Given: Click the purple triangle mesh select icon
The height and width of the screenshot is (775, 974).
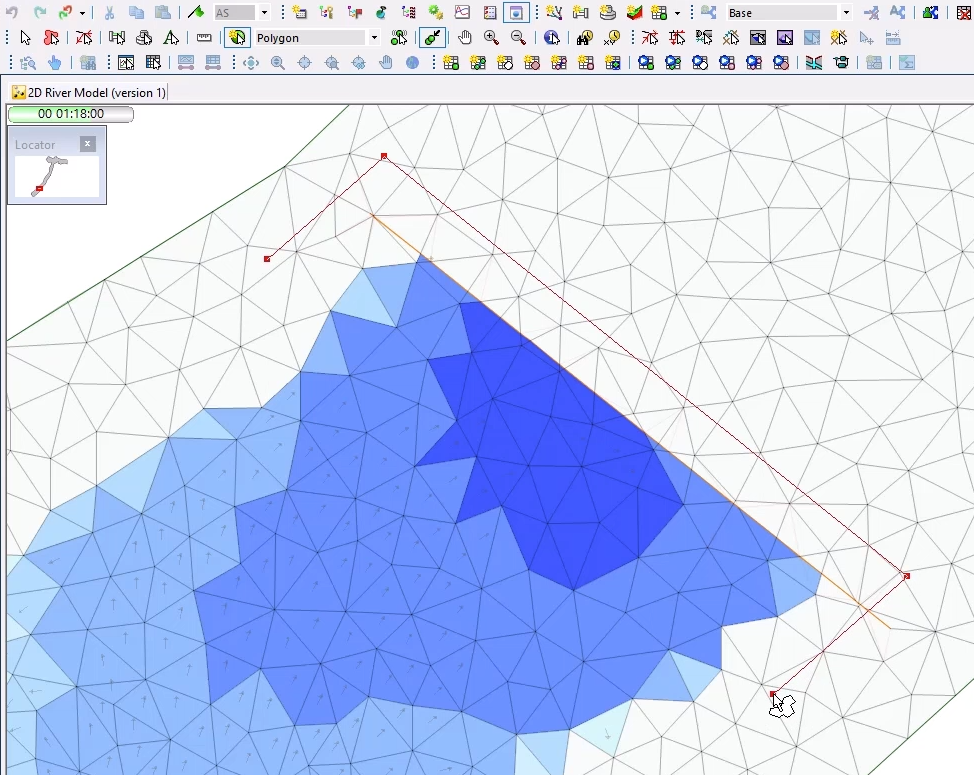Looking at the screenshot, I should (x=785, y=38).
